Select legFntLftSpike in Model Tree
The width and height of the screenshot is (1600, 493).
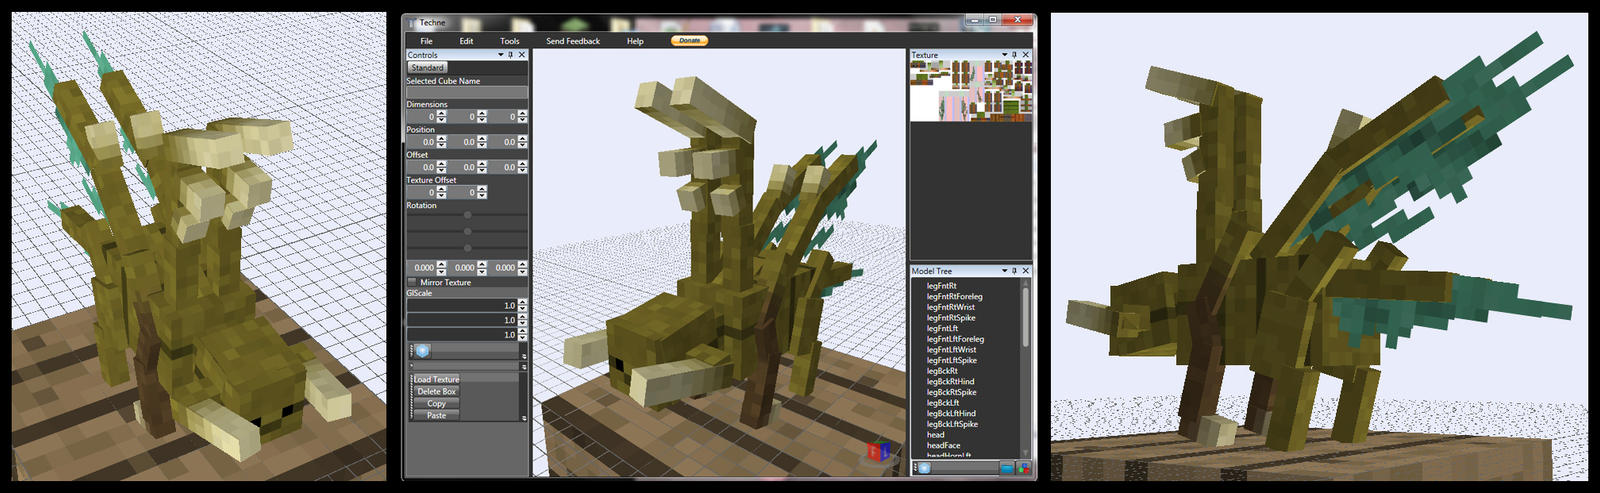point(952,360)
